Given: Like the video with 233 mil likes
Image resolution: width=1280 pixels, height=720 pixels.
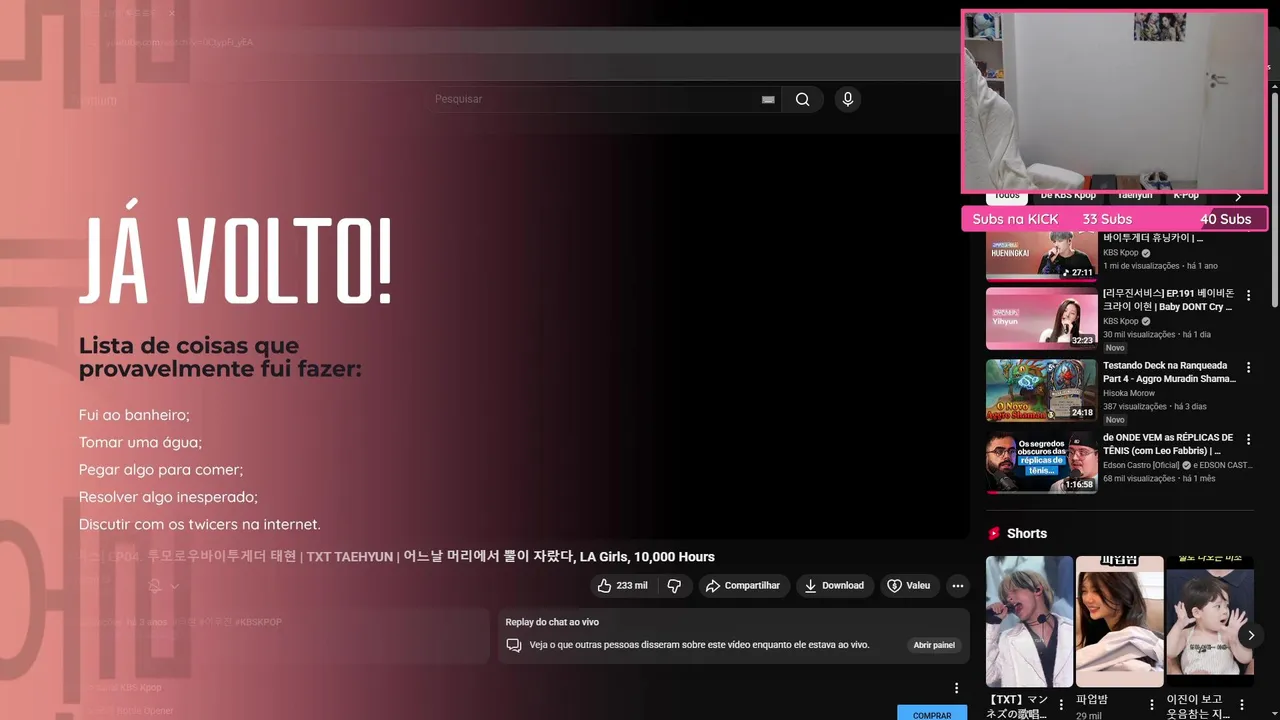Looking at the screenshot, I should [622, 585].
